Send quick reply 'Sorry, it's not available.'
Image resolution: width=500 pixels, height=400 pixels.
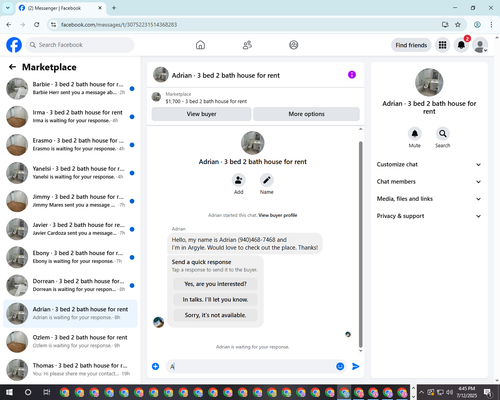215,315
